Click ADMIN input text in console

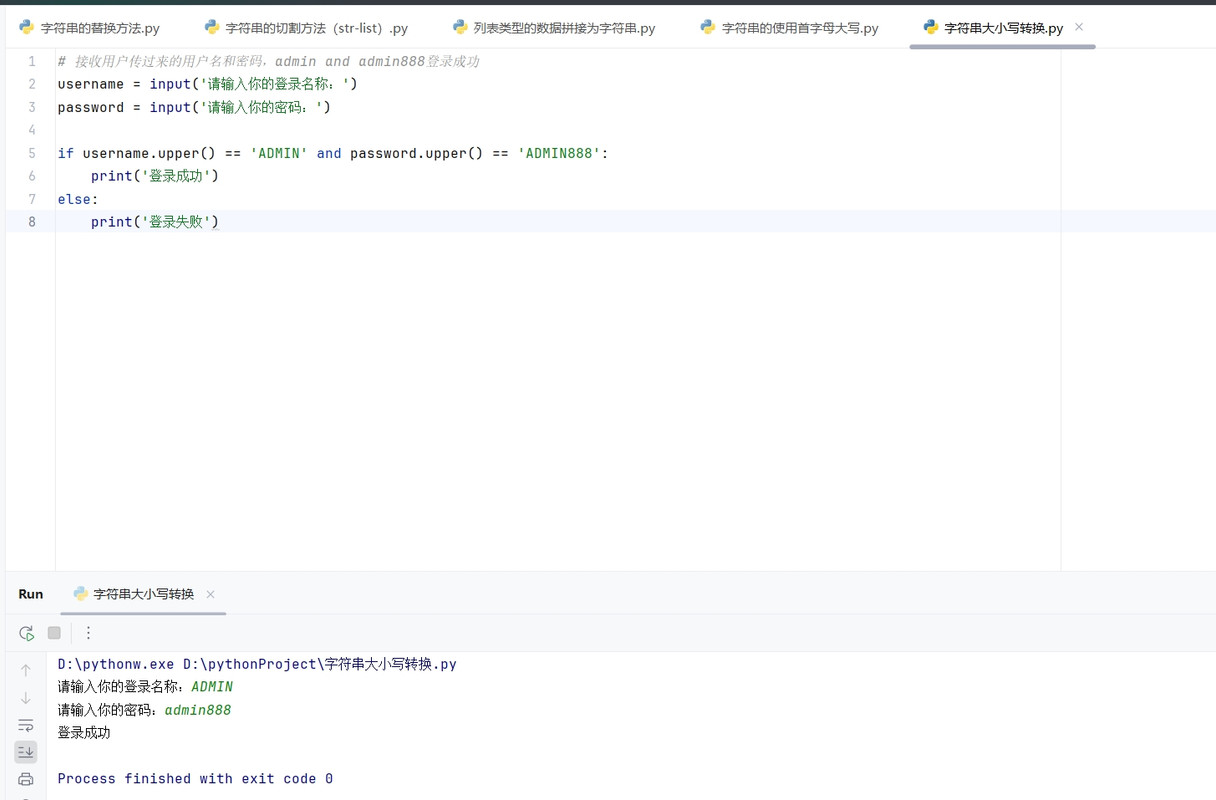coord(212,687)
